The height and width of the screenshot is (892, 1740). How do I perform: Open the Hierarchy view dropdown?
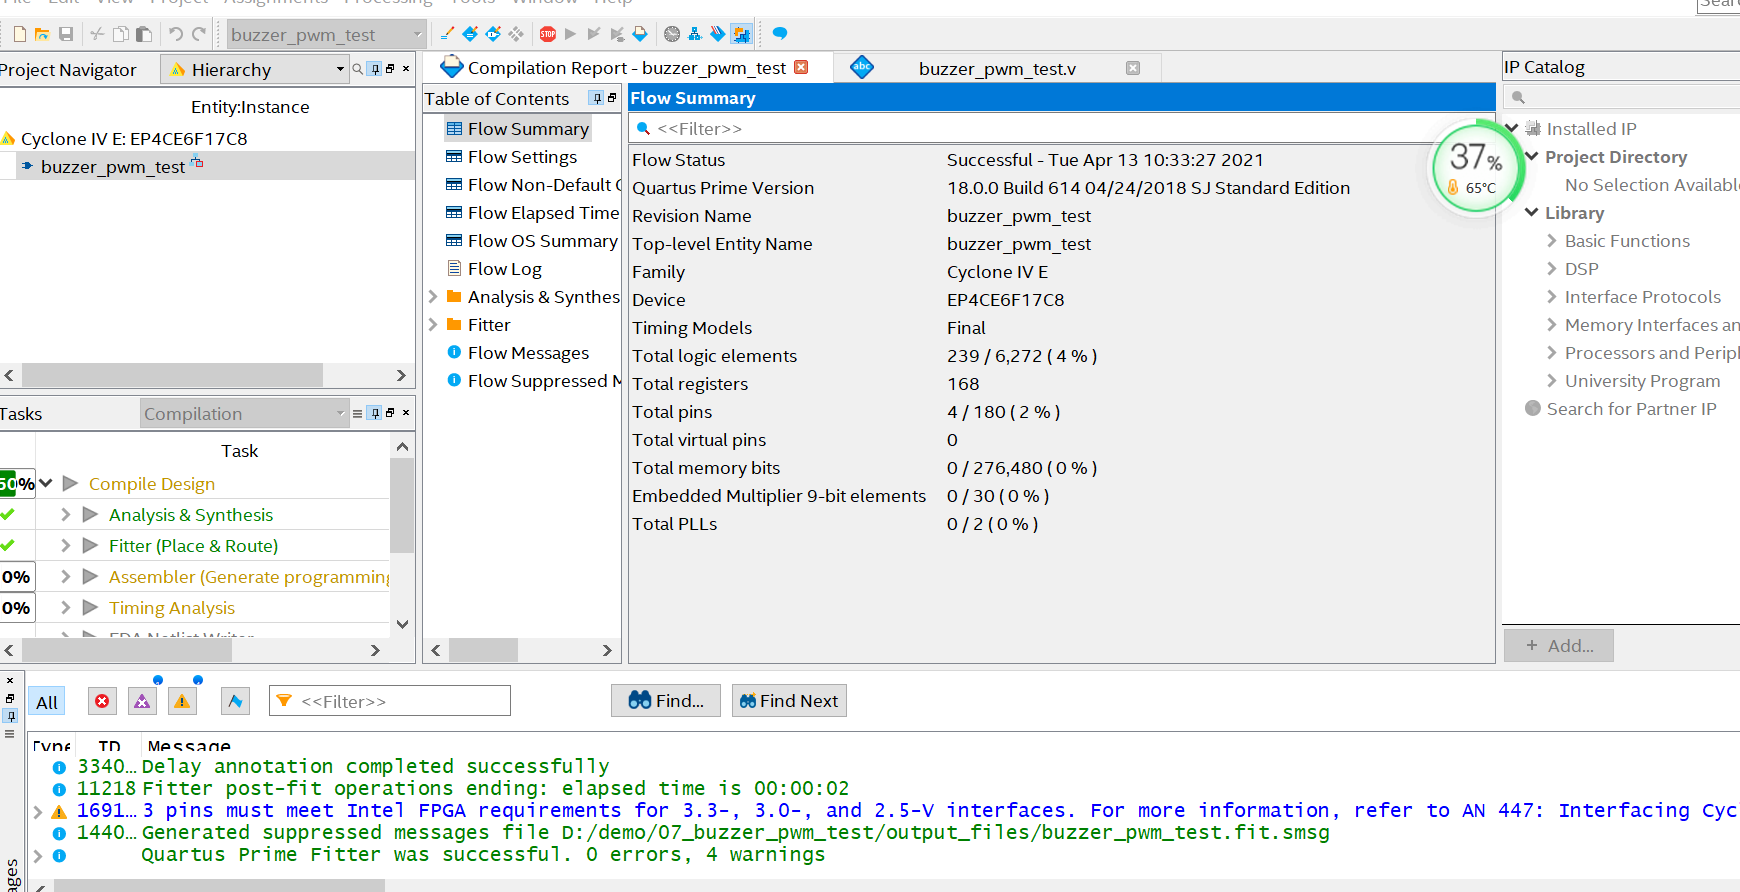[x=255, y=69]
